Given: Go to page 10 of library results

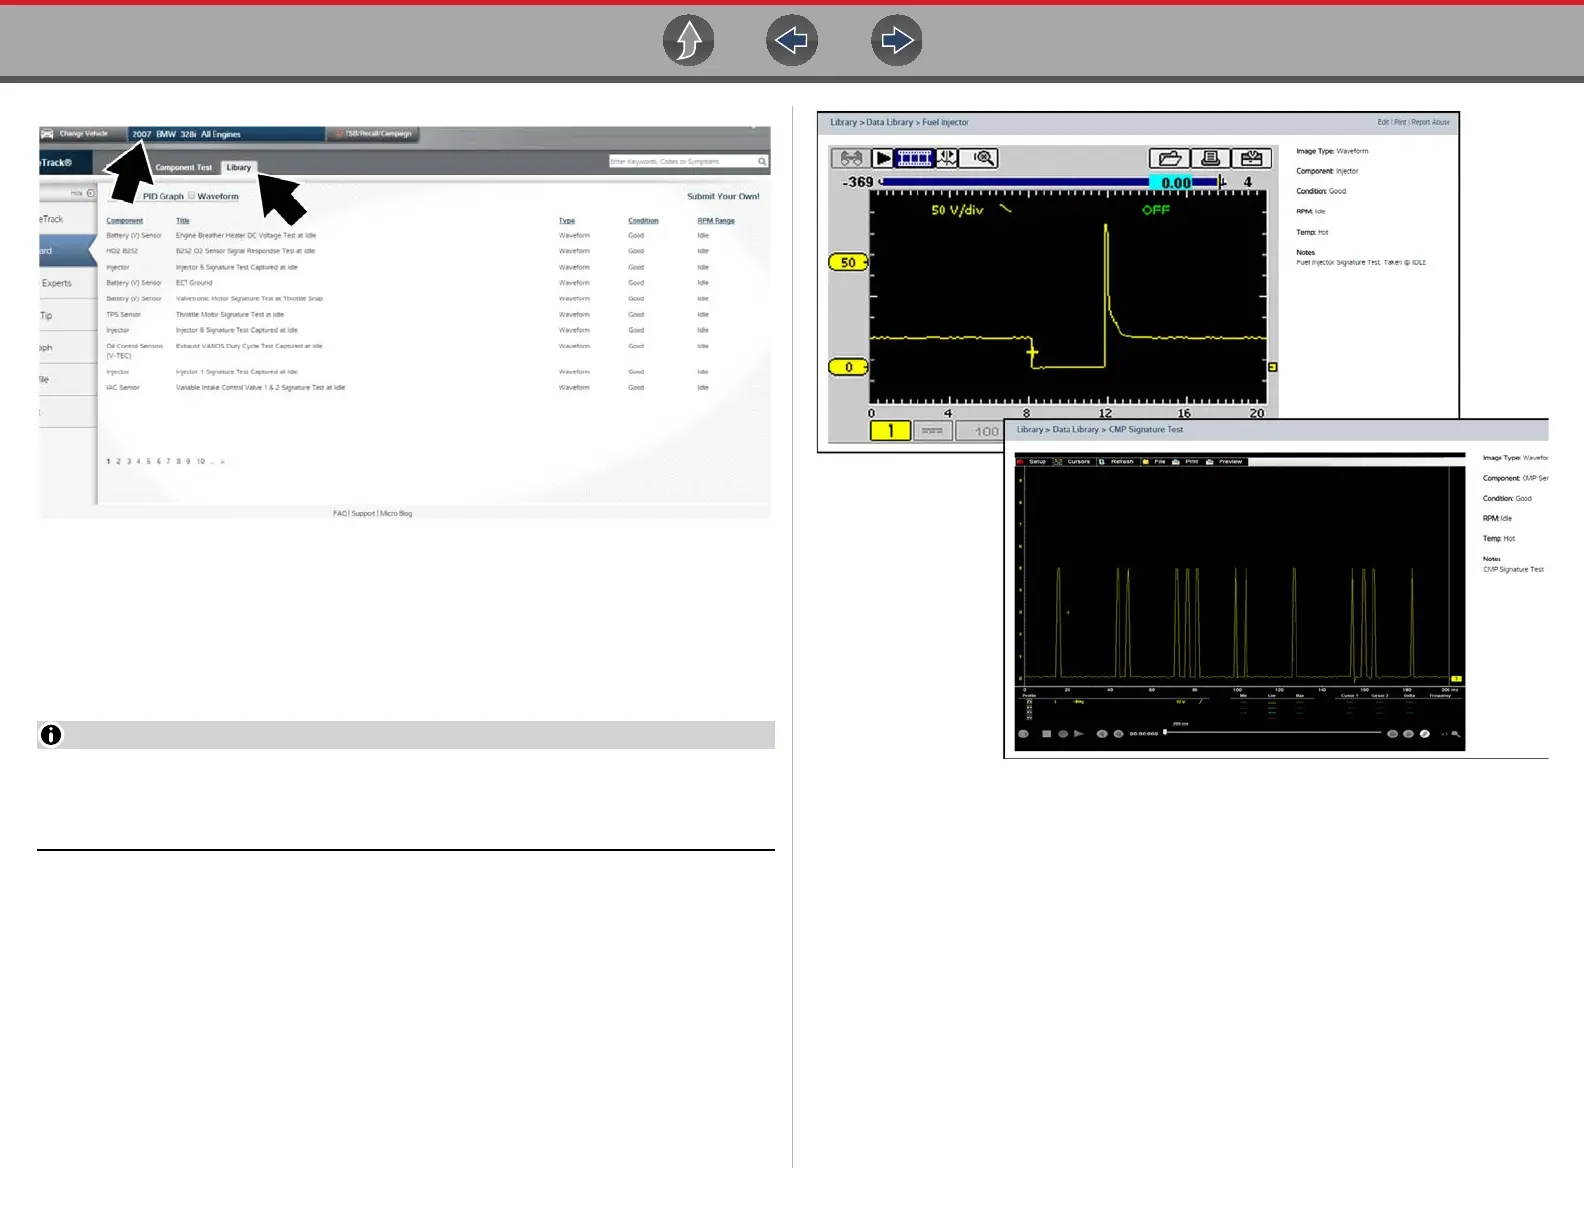Looking at the screenshot, I should 201,462.
